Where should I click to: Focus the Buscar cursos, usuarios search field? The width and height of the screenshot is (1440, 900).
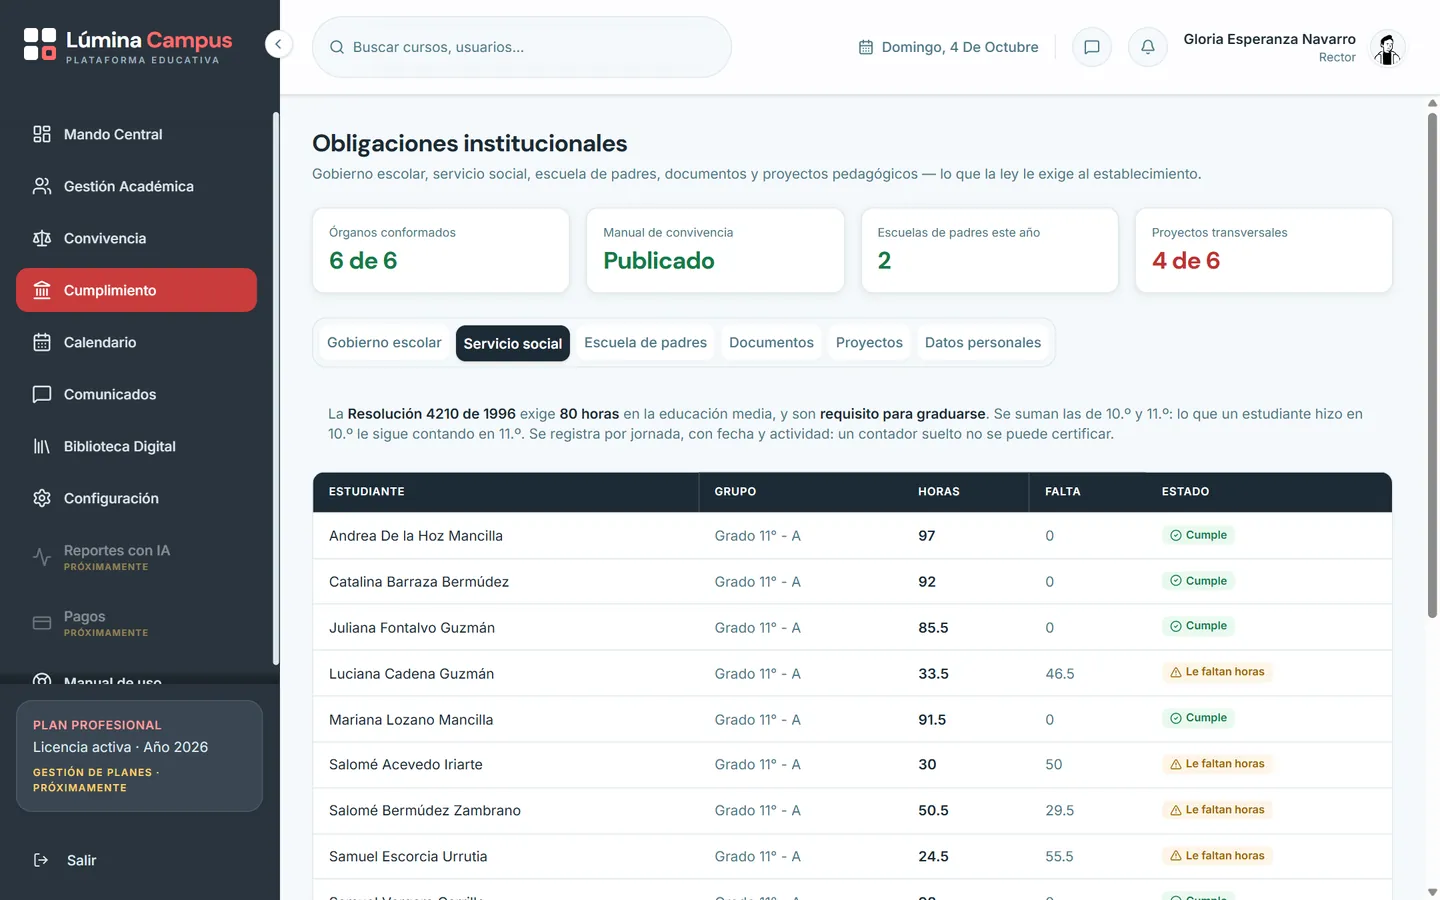(522, 47)
